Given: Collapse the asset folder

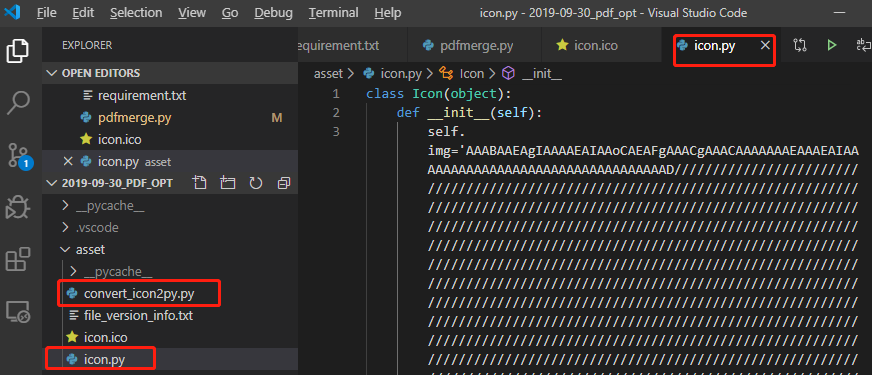Looking at the screenshot, I should [170, 250].
